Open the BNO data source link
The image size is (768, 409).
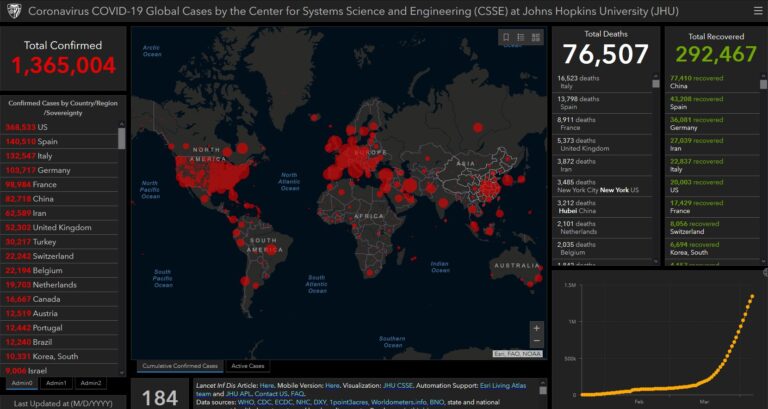pyautogui.click(x=437, y=402)
